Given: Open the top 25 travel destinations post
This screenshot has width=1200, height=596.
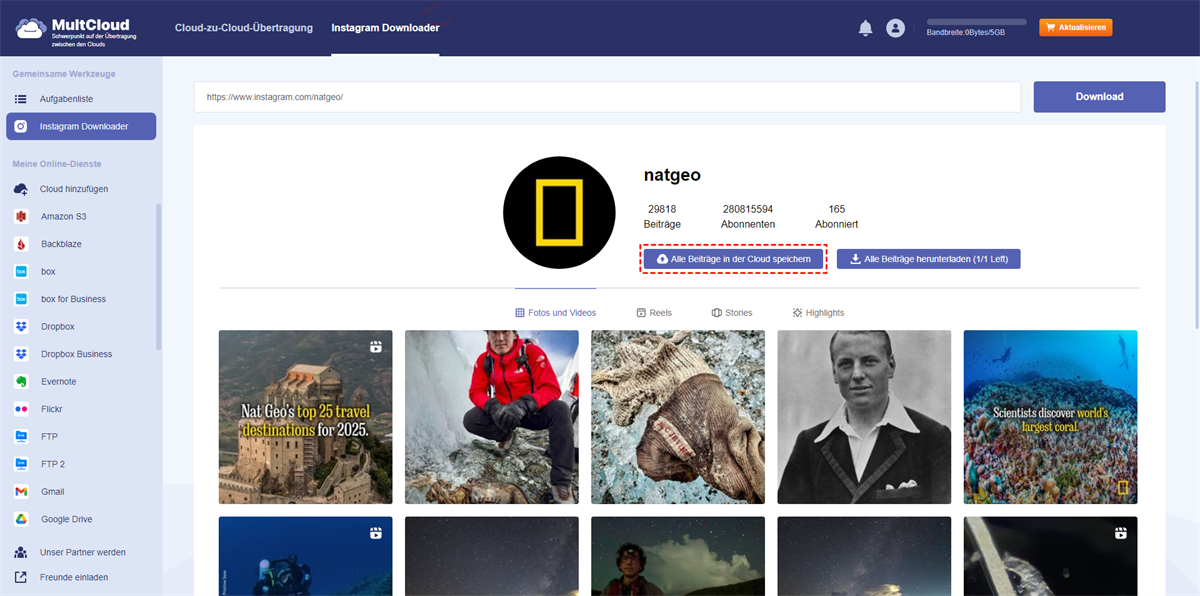Looking at the screenshot, I should pyautogui.click(x=305, y=417).
